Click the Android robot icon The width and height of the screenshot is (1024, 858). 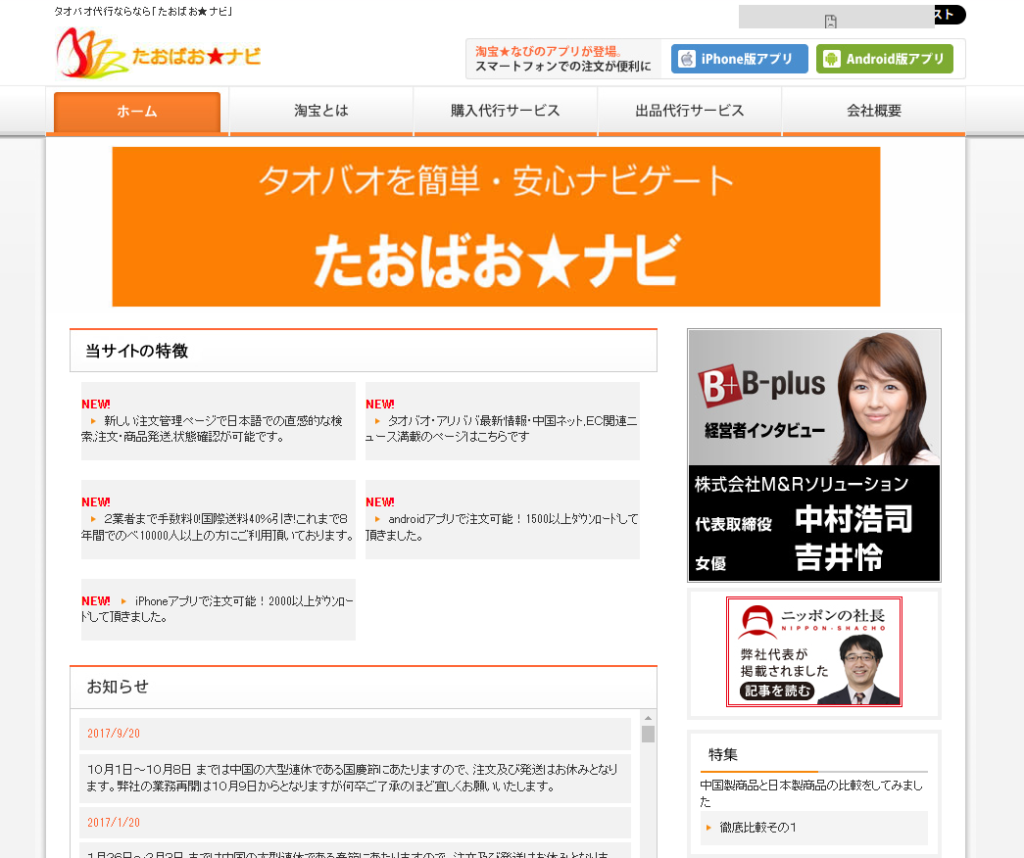831,59
